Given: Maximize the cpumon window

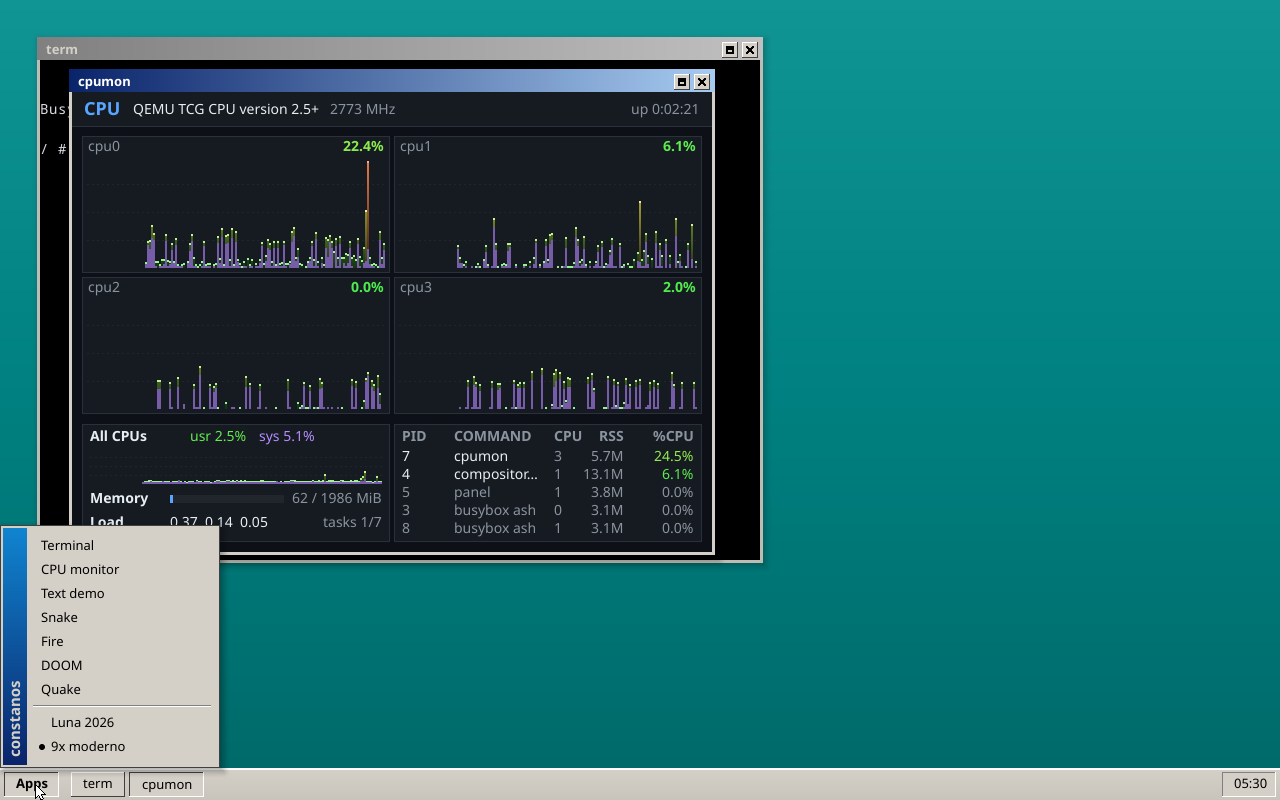Looking at the screenshot, I should [682, 82].
